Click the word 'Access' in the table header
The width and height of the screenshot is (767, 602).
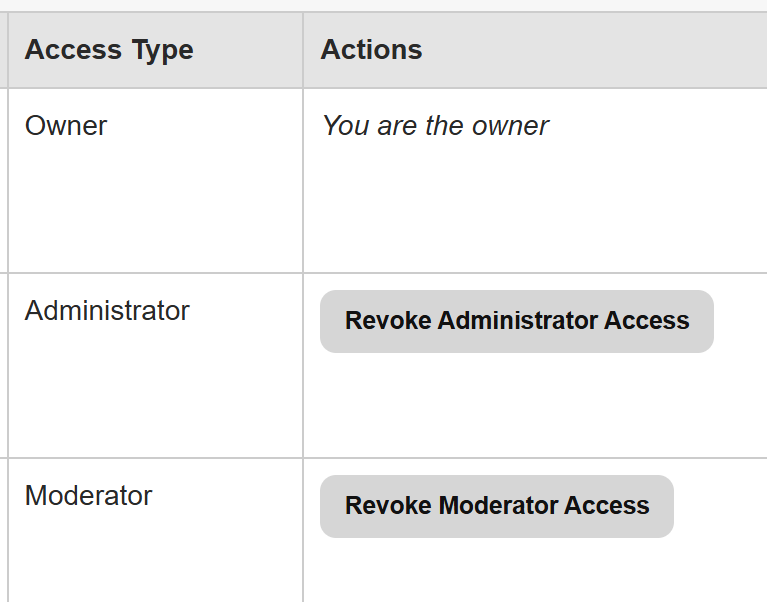tap(73, 50)
